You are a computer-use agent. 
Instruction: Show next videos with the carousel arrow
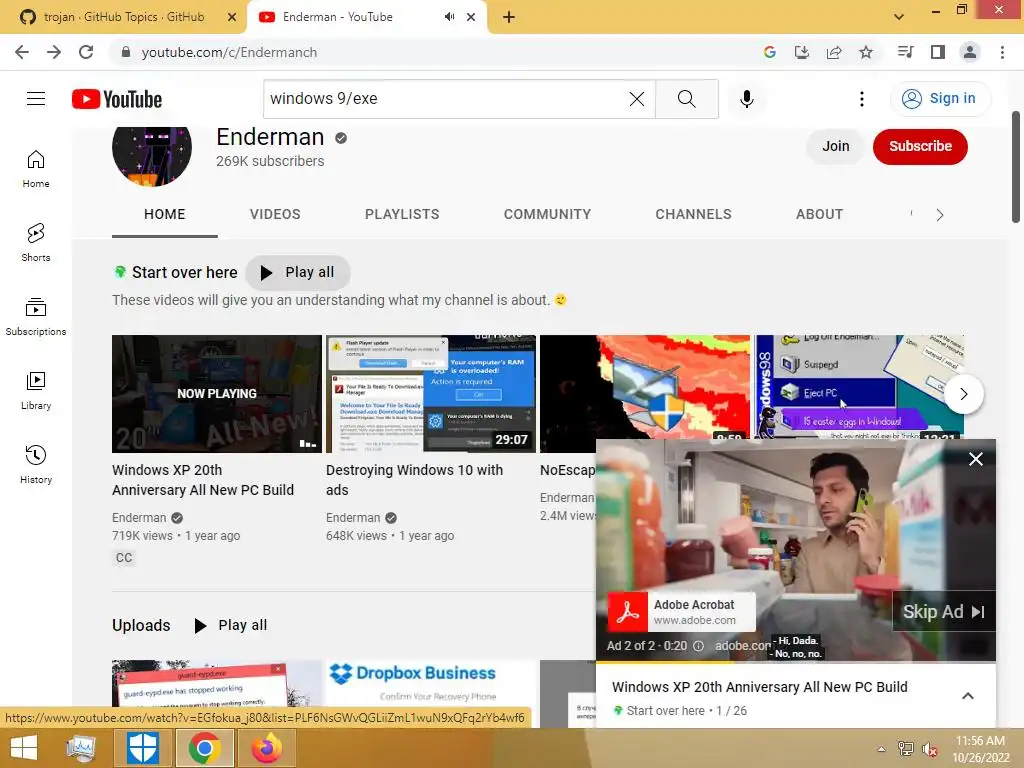pos(963,394)
